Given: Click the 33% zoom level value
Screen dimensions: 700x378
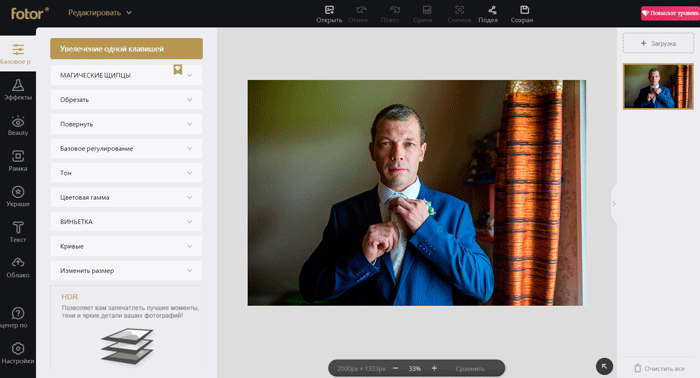Looking at the screenshot, I should tap(415, 369).
